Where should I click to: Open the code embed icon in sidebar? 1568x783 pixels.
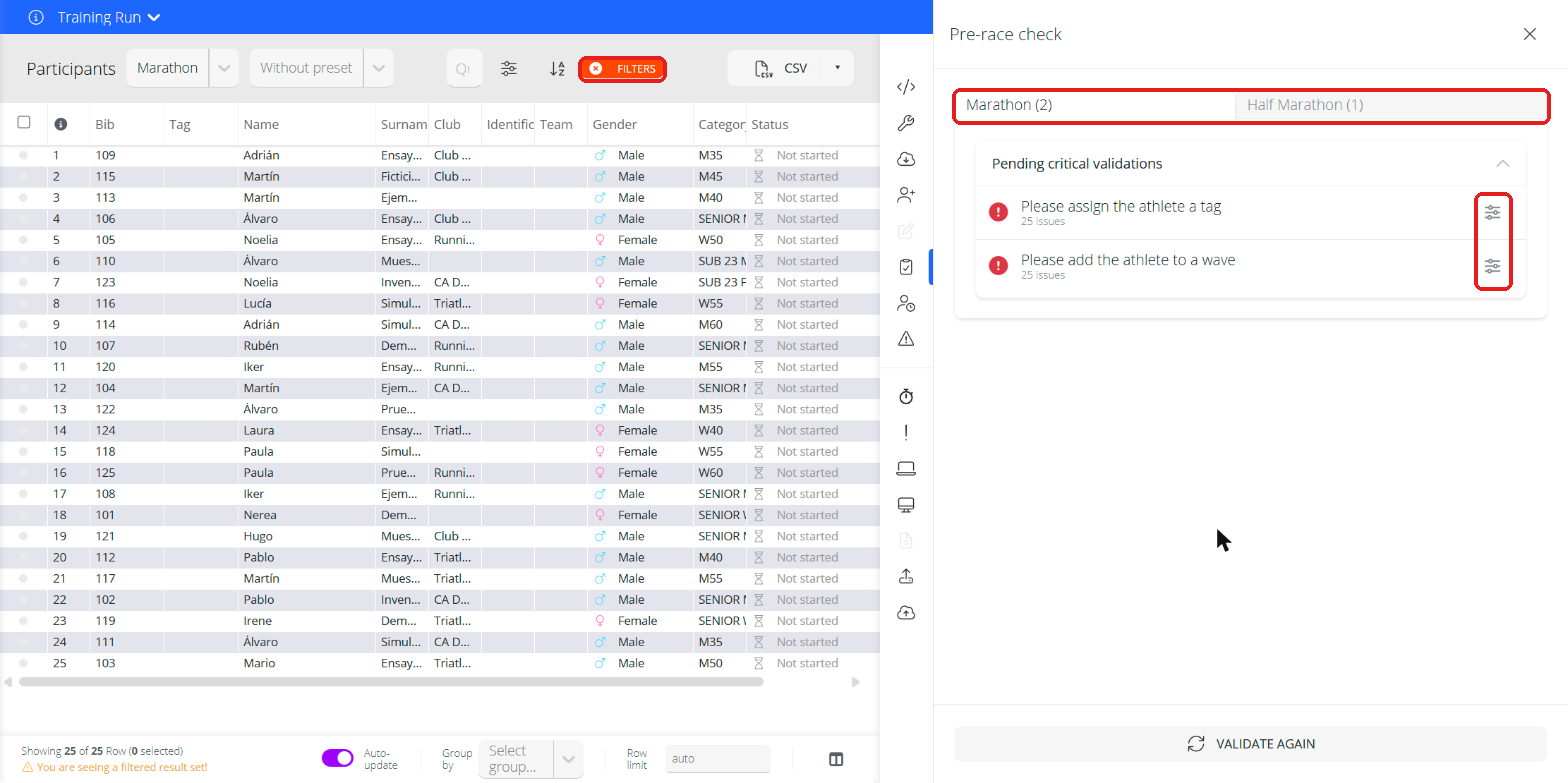(906, 87)
